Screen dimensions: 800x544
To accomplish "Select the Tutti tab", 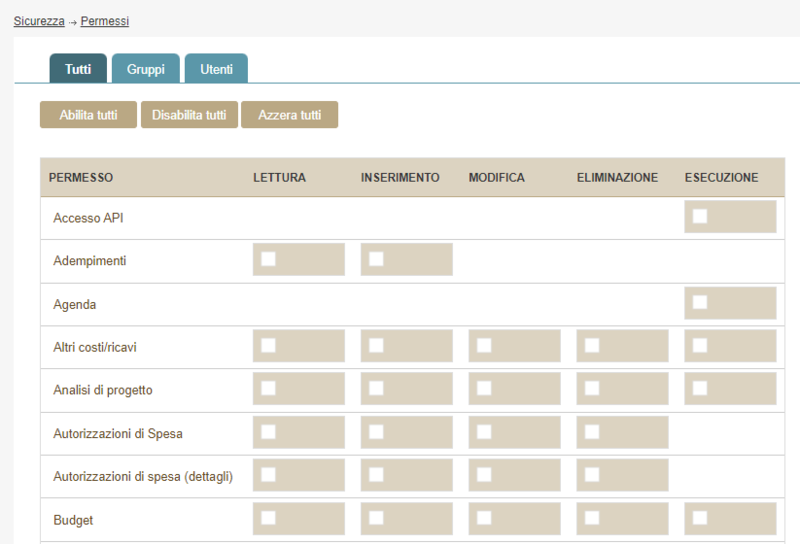I will [x=78, y=69].
